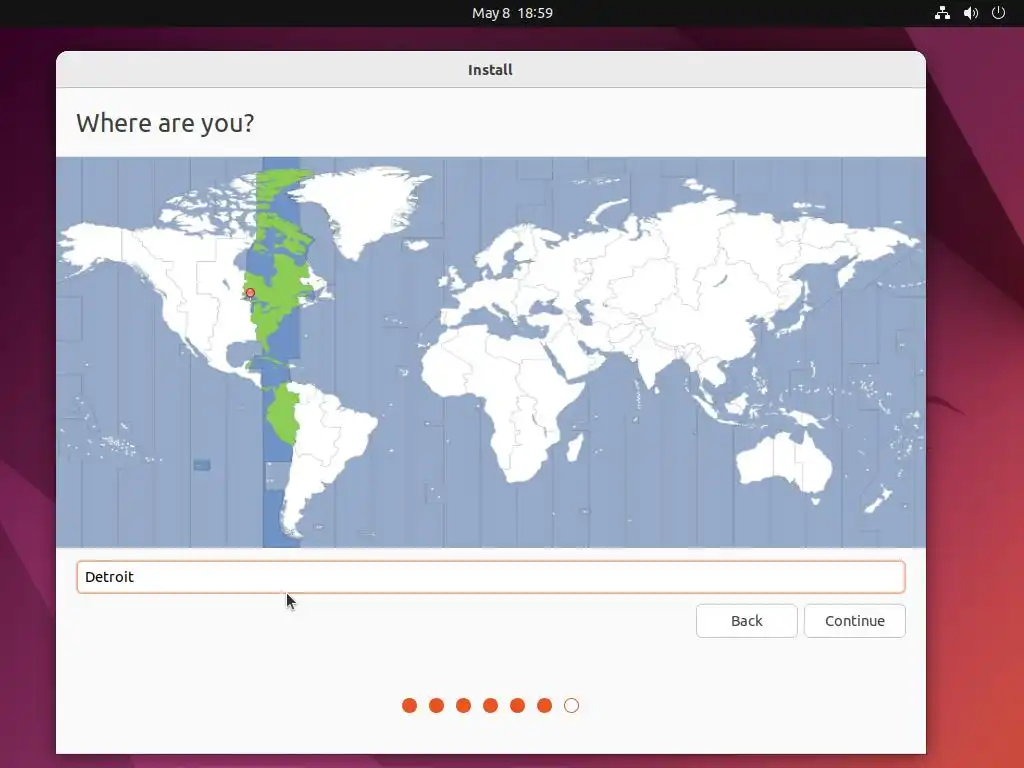Open the clock showing May 8 18:59
This screenshot has width=1024, height=768.
(x=512, y=13)
